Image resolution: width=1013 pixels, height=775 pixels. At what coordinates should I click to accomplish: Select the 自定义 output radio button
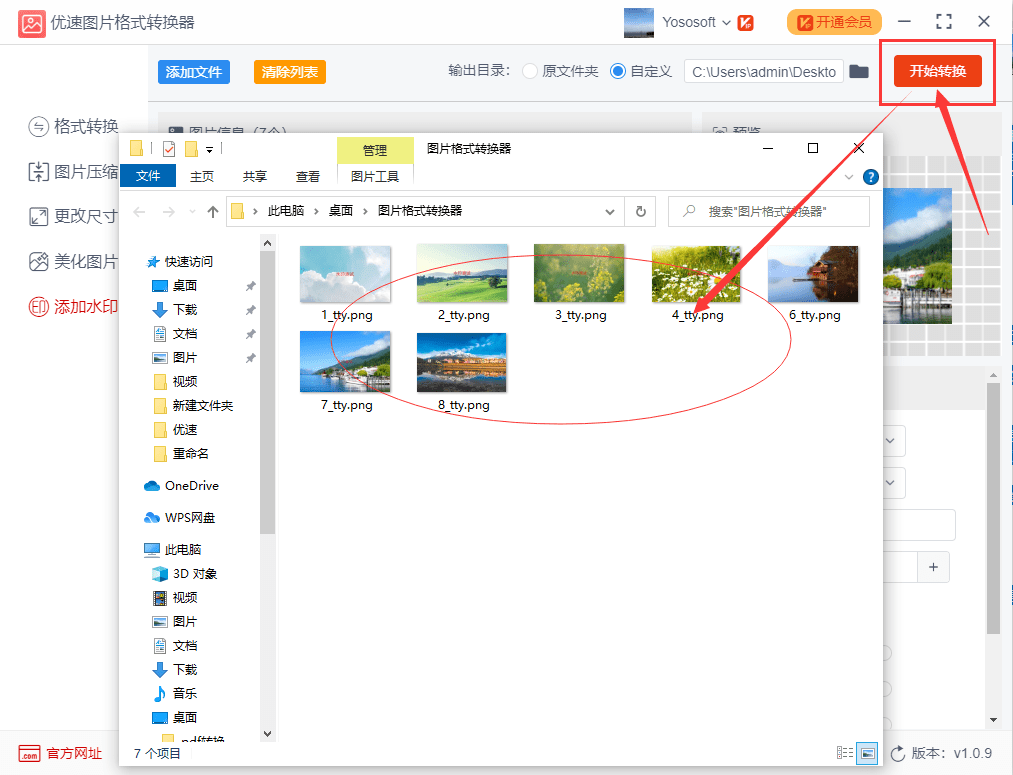pyautogui.click(x=617, y=72)
